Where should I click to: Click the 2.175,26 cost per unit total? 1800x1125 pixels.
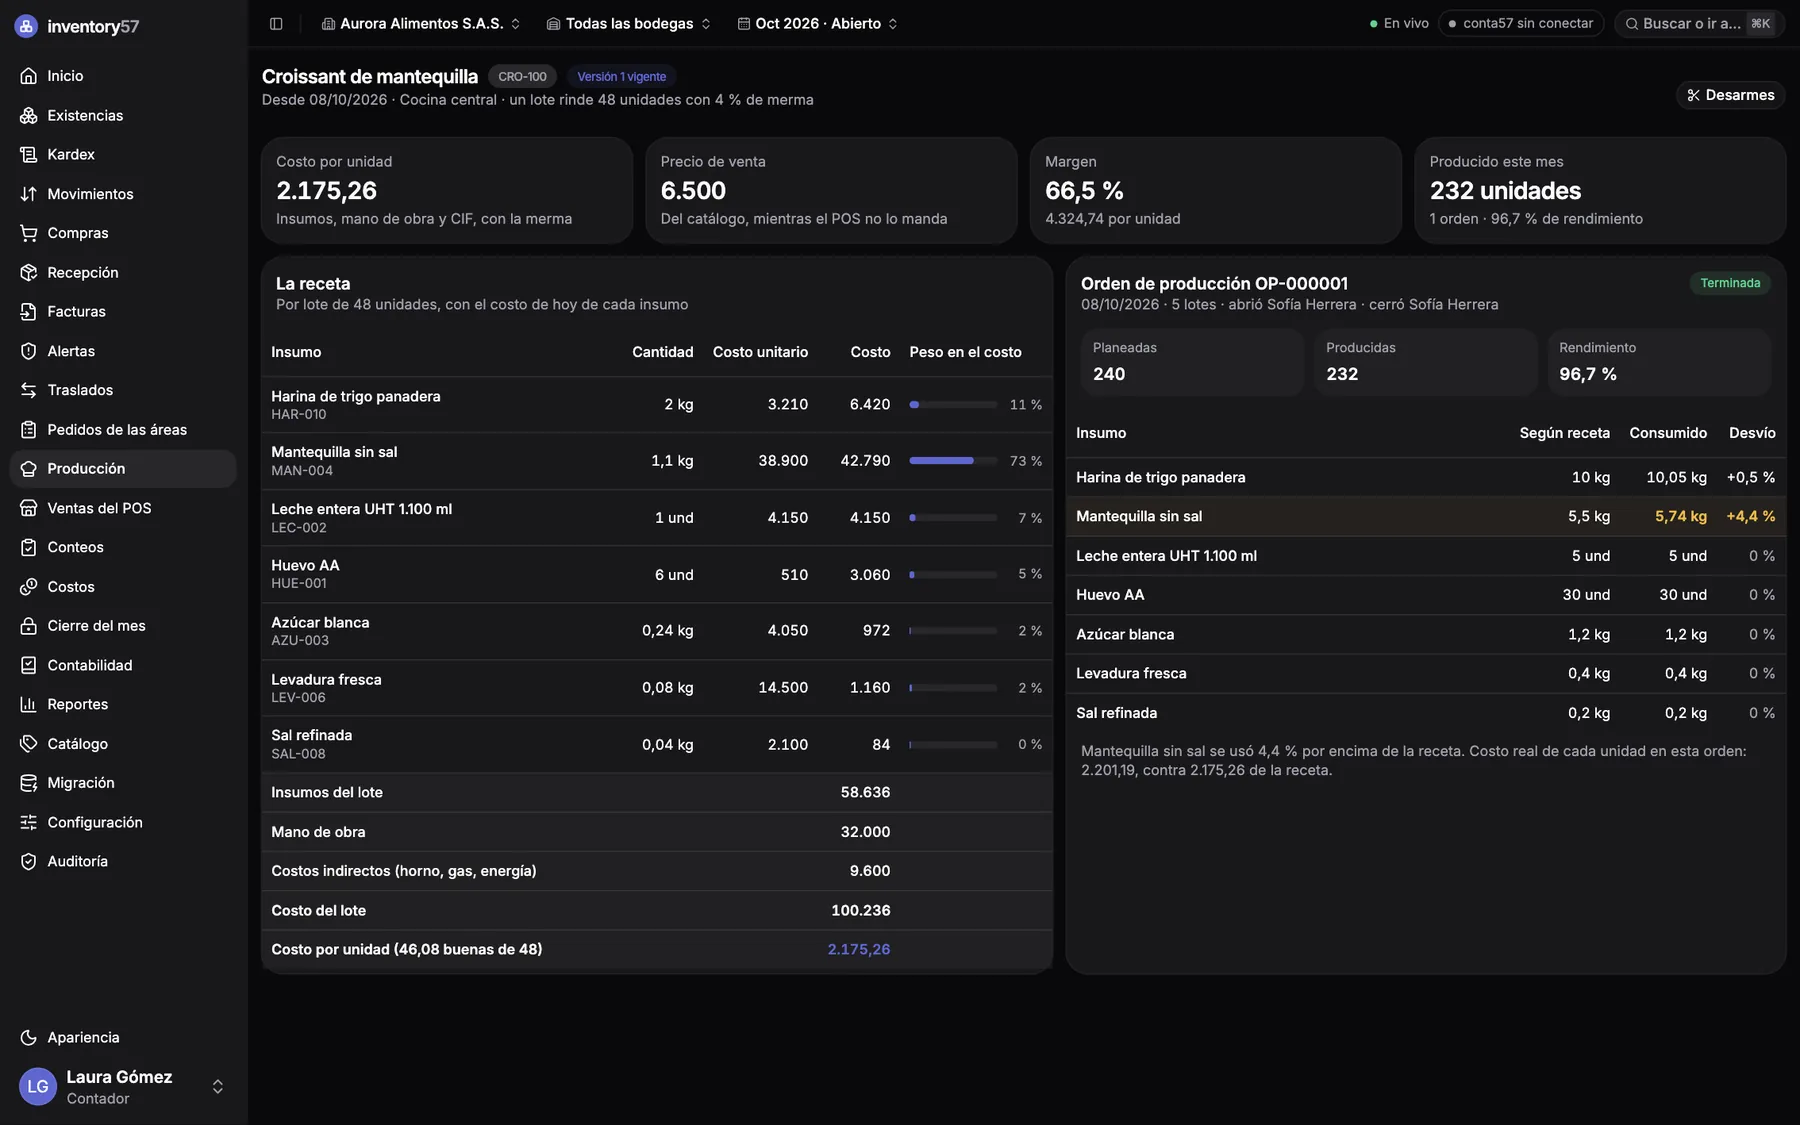pos(858,950)
